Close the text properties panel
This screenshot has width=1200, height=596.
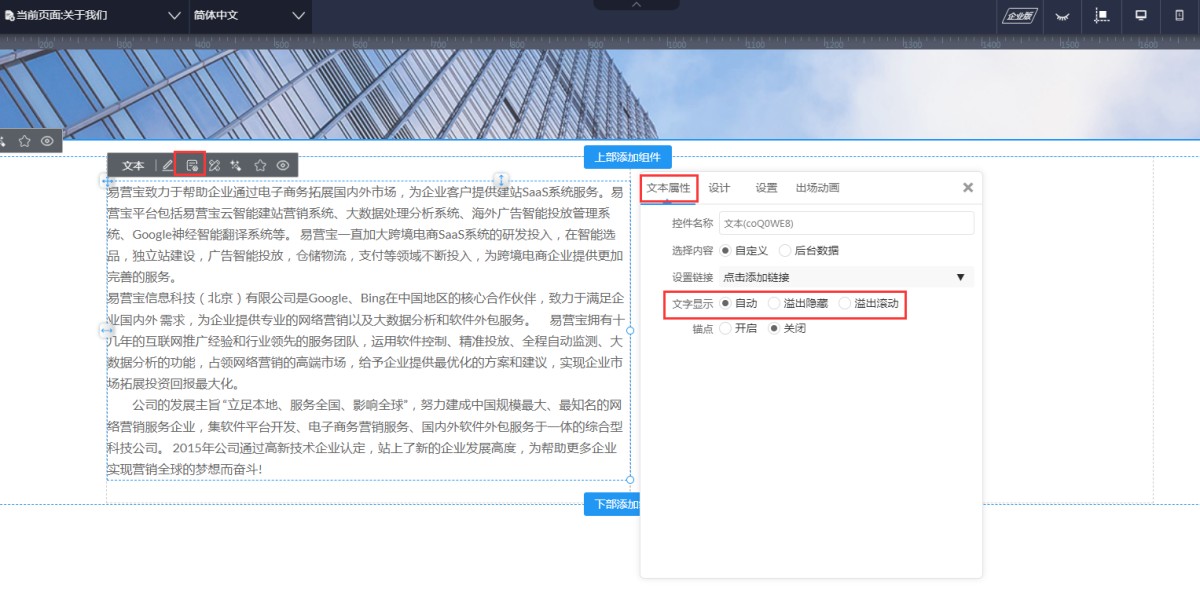point(968,187)
